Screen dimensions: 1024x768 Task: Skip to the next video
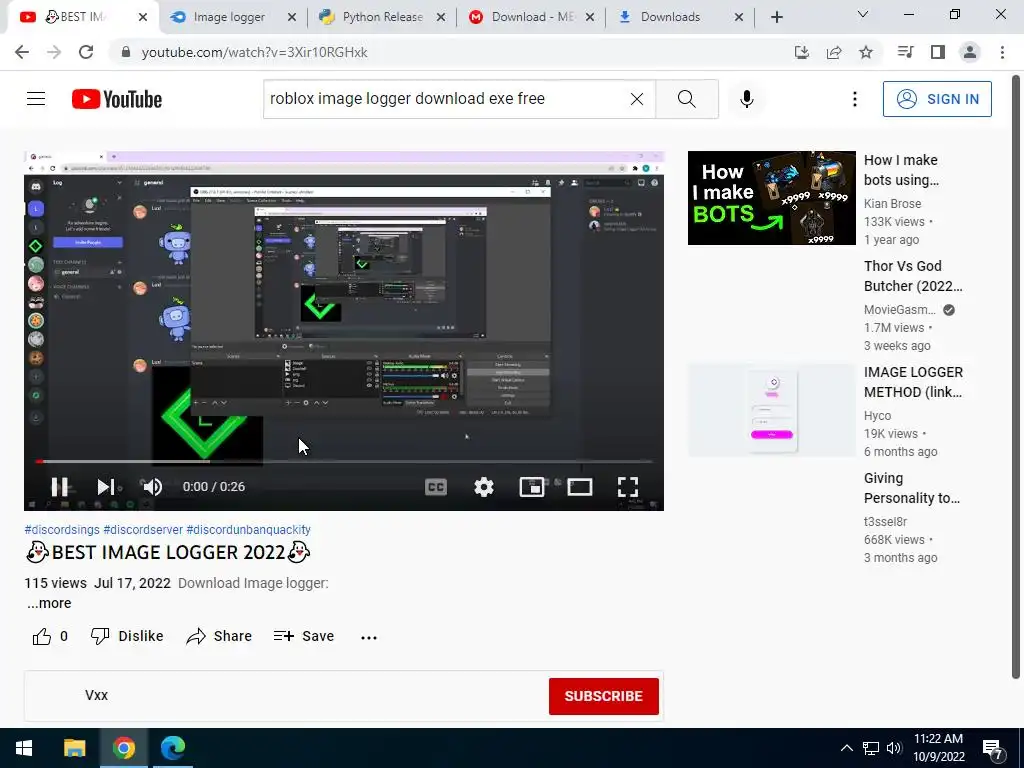coord(106,487)
